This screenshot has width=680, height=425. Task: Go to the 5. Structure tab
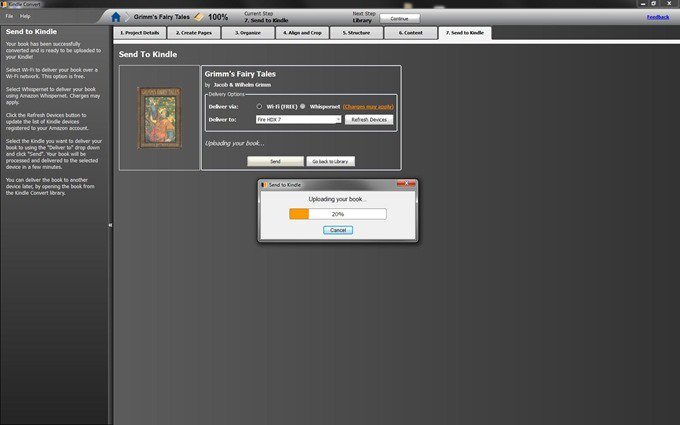pos(356,33)
